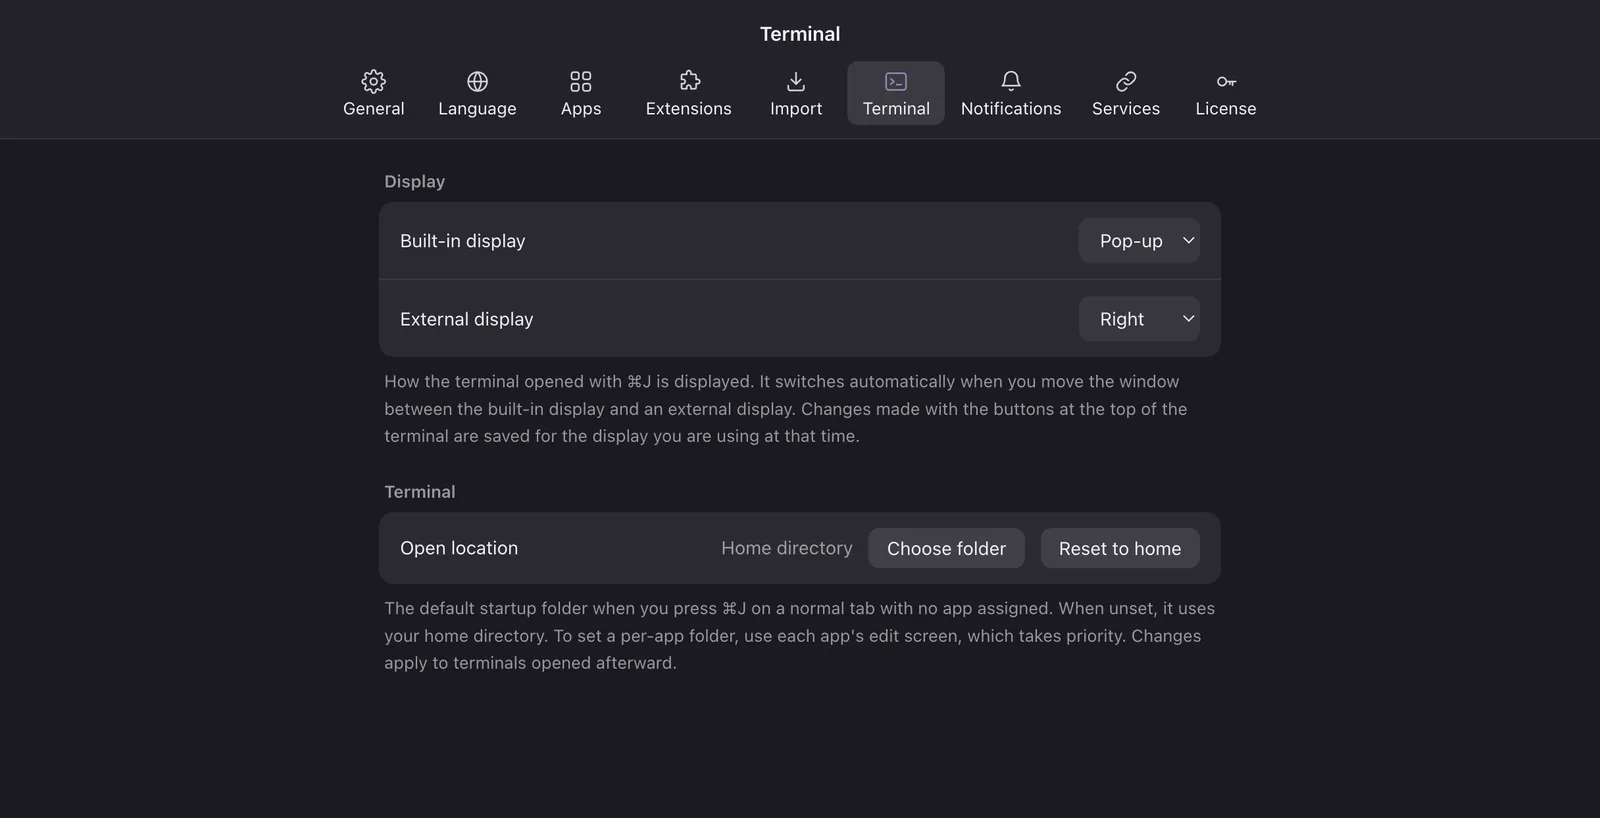Switch to the Services link-icon tab
The height and width of the screenshot is (818, 1600).
point(1126,93)
